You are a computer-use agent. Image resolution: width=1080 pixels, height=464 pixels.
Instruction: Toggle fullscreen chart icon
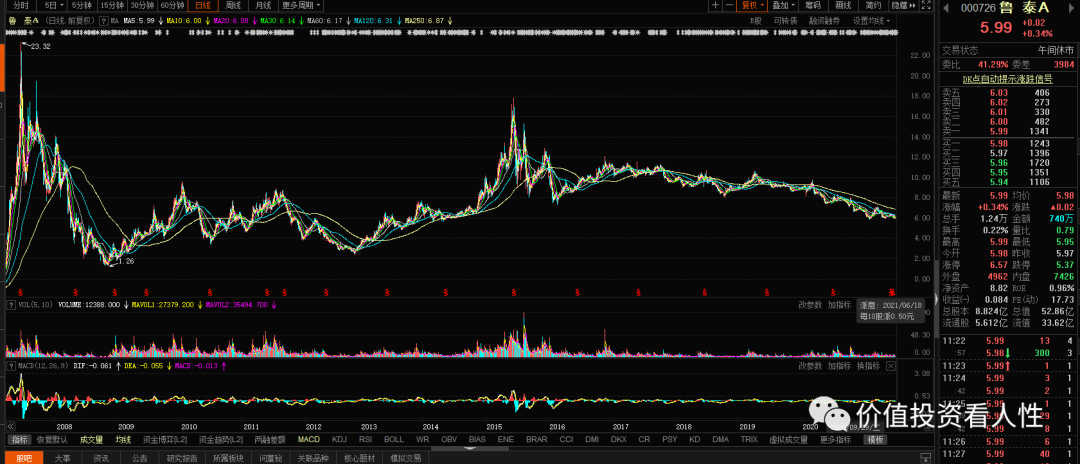tap(926, 6)
